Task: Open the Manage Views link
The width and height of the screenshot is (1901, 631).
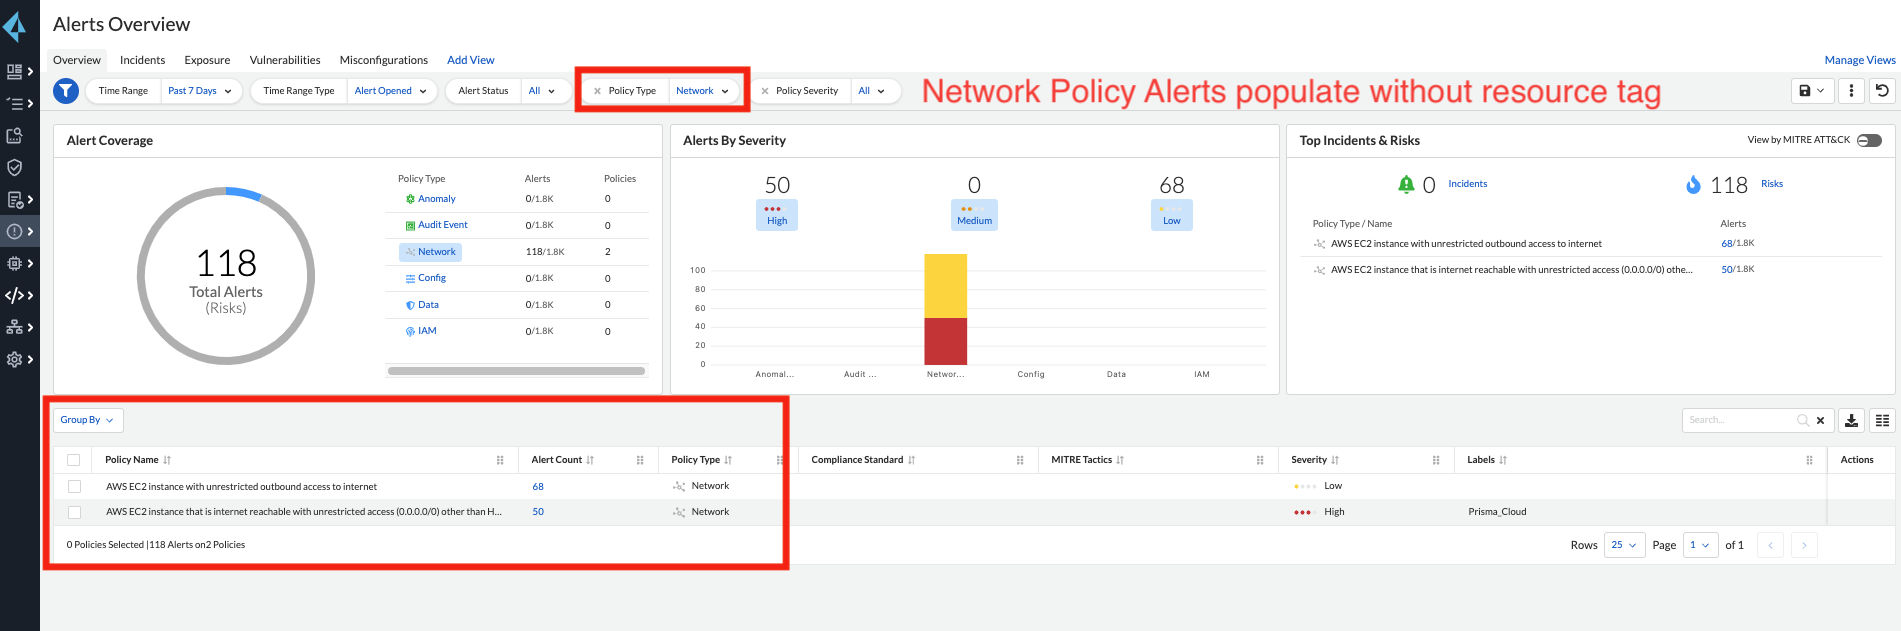Action: tap(1860, 60)
